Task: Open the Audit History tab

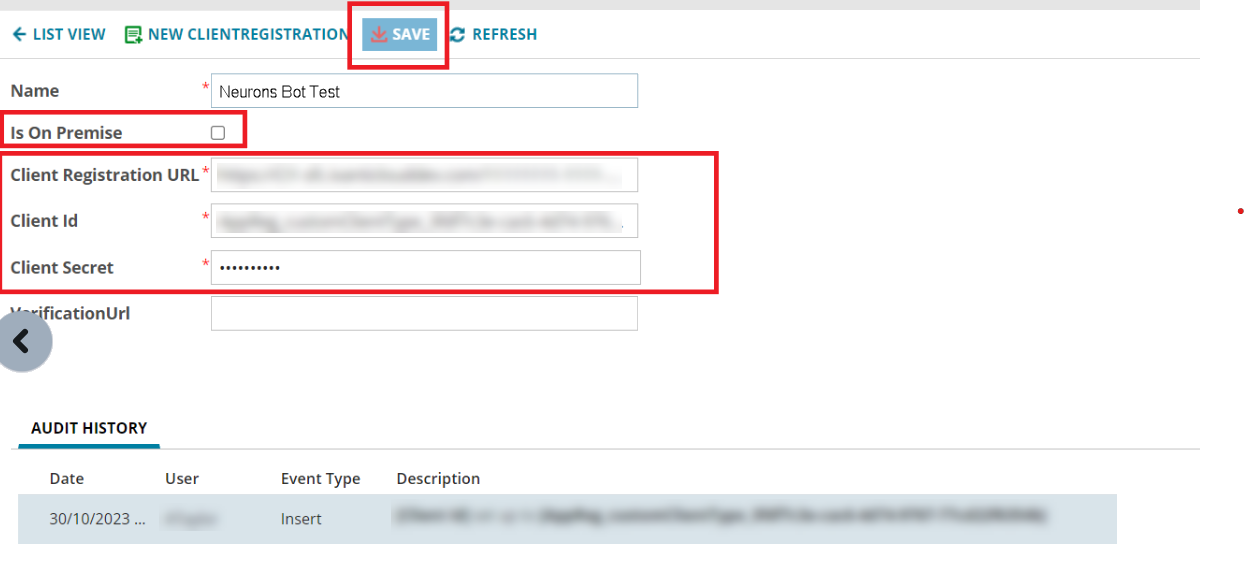Action: tap(89, 428)
